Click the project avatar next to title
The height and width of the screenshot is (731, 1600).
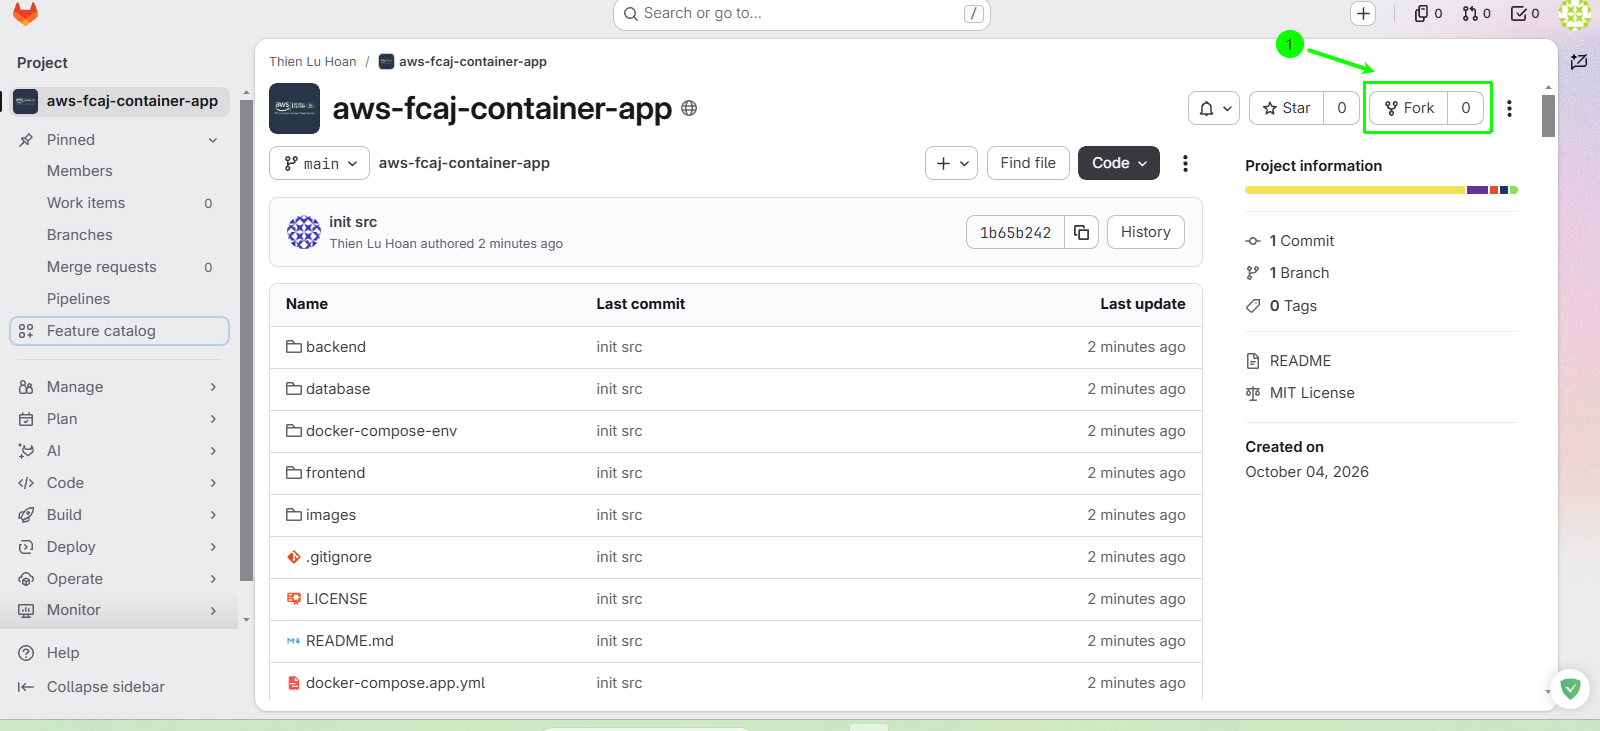(x=294, y=108)
